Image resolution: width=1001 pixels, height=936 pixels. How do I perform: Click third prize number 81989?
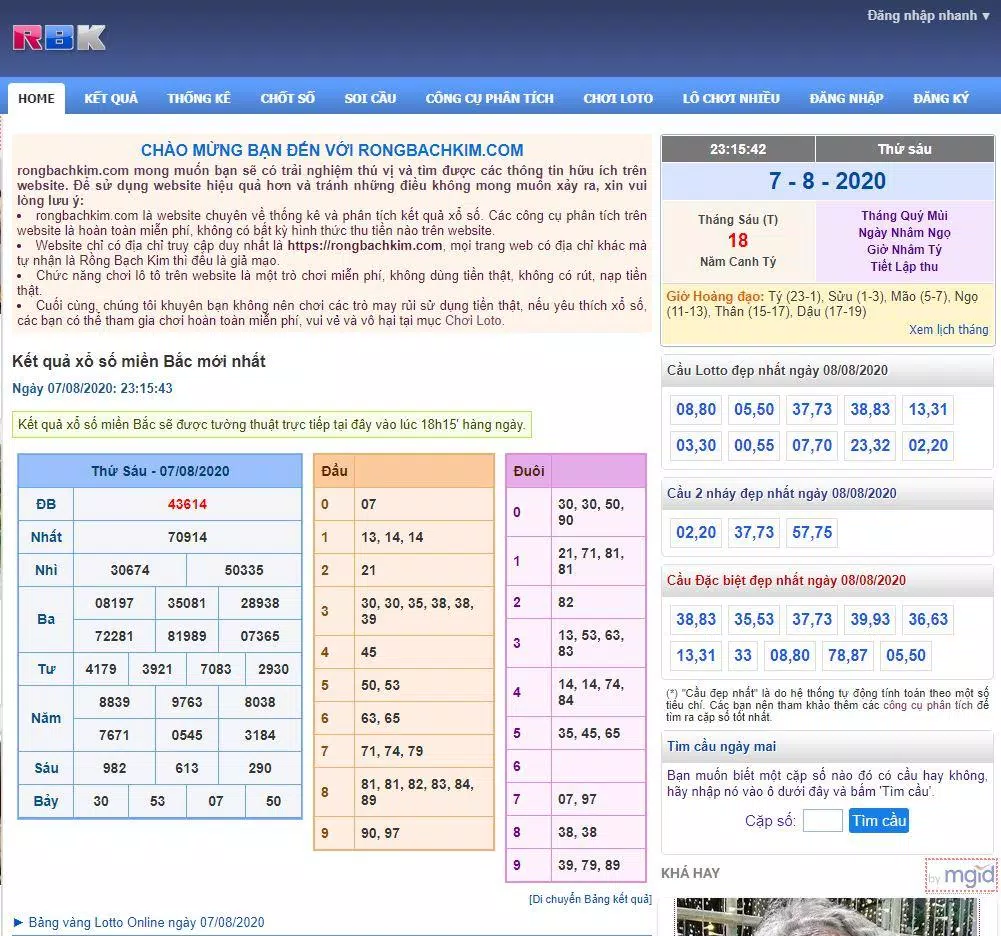click(186, 636)
